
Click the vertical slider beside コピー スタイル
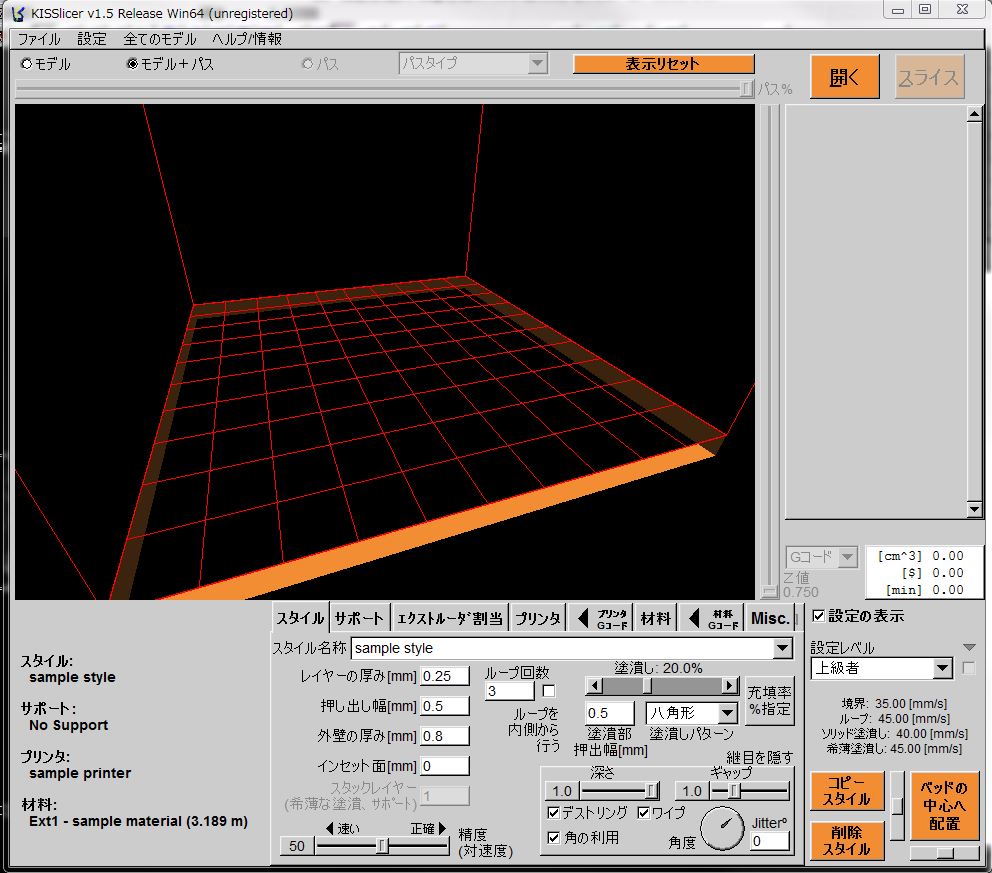pos(897,806)
